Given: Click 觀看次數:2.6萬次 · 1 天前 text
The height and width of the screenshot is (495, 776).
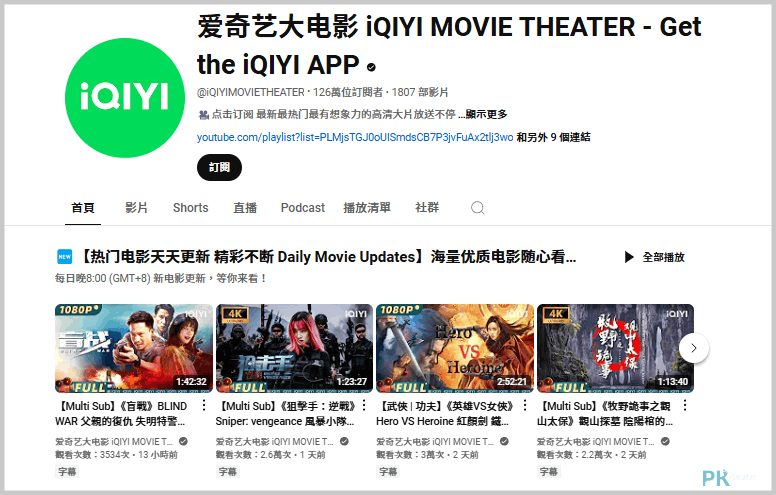Looking at the screenshot, I should (271, 454).
